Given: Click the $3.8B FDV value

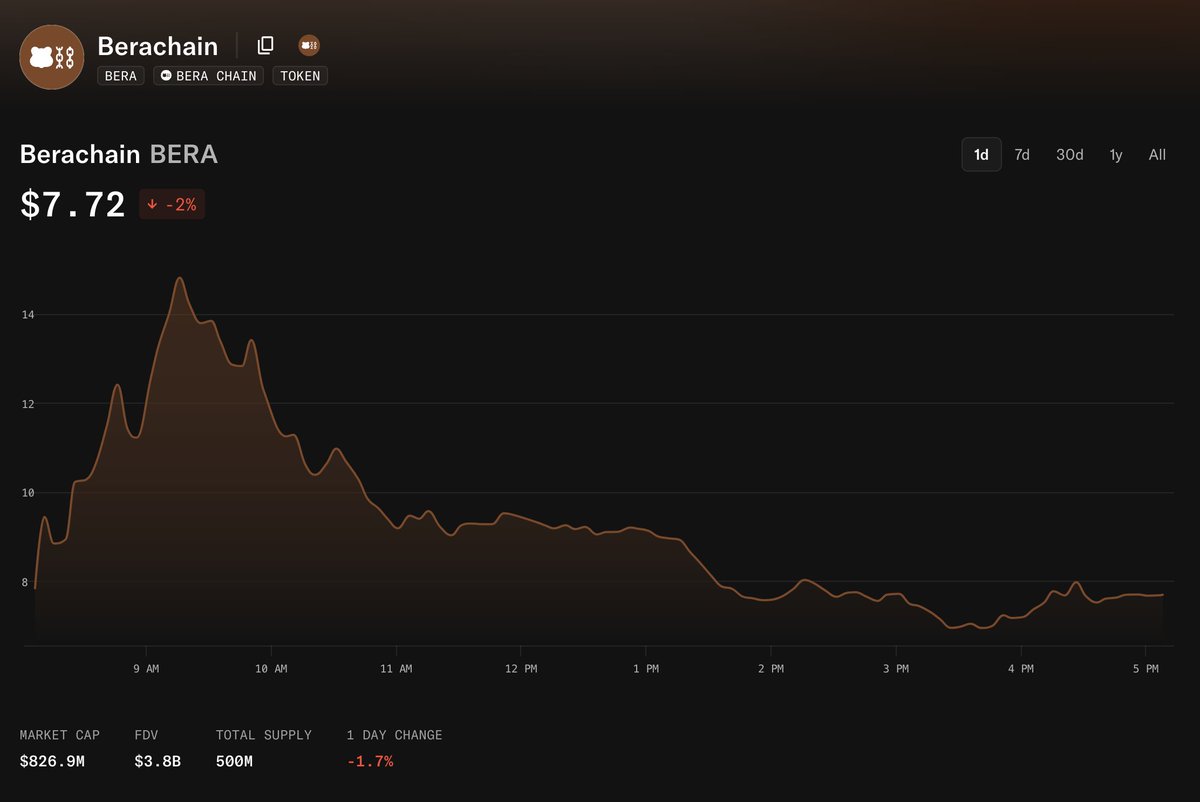Looking at the screenshot, I should pos(157,761).
